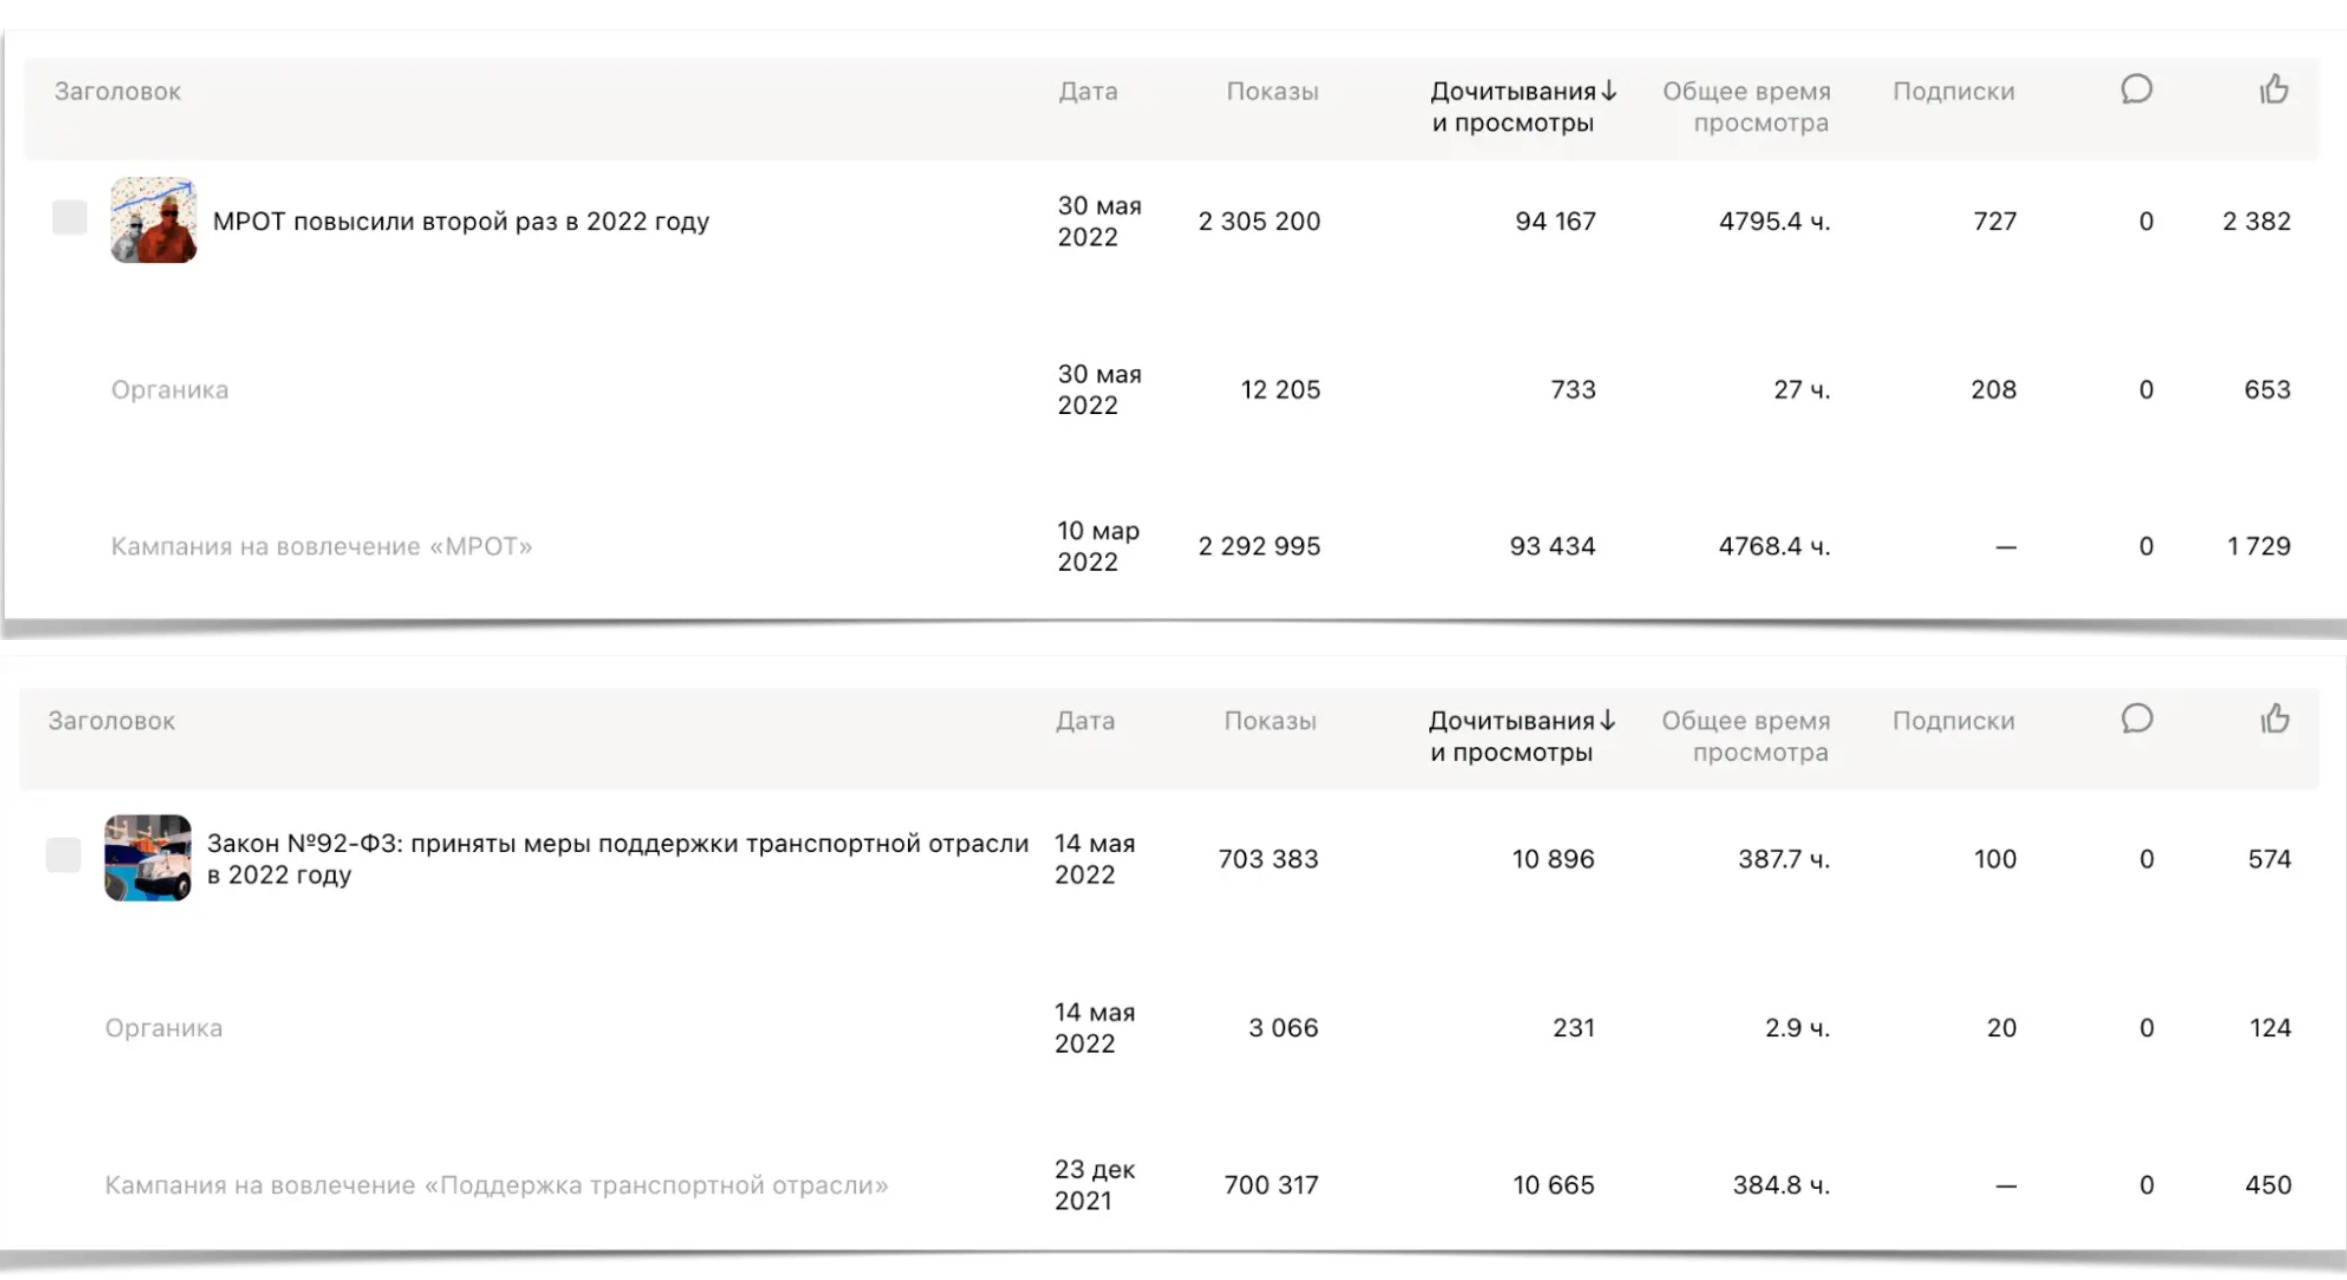Sort top table by Дочитывания и просмотры

coord(1522,106)
